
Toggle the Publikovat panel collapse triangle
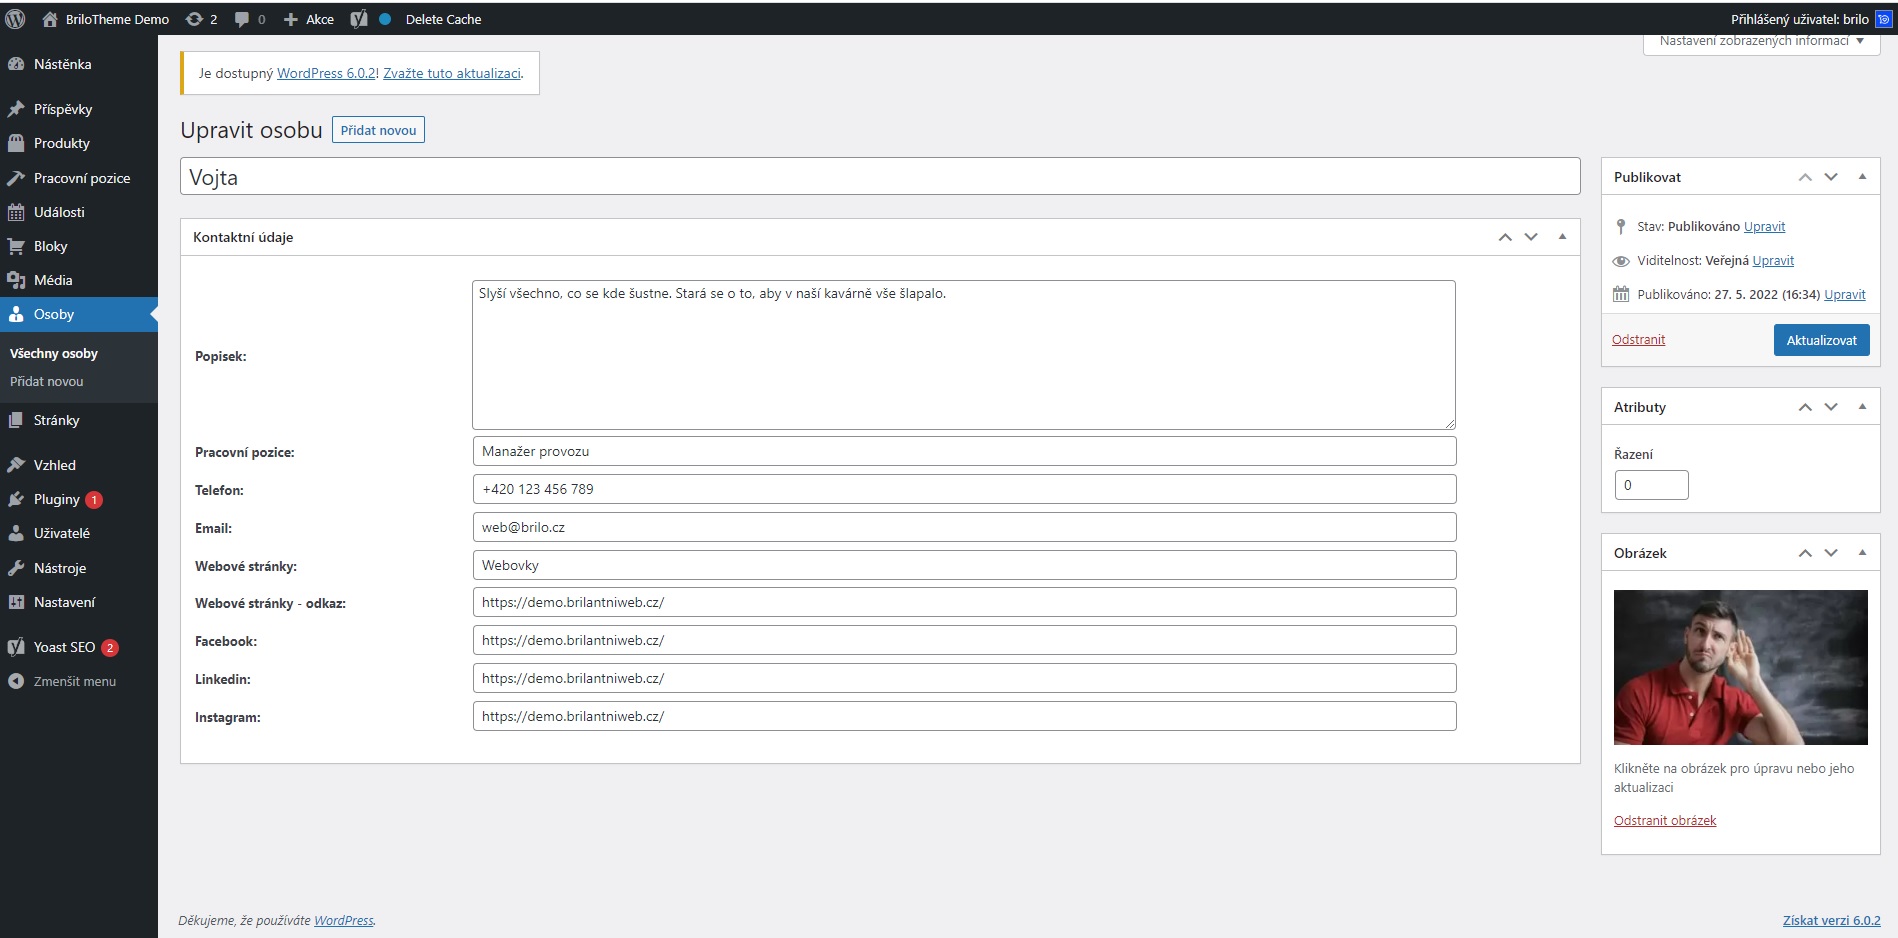point(1862,177)
